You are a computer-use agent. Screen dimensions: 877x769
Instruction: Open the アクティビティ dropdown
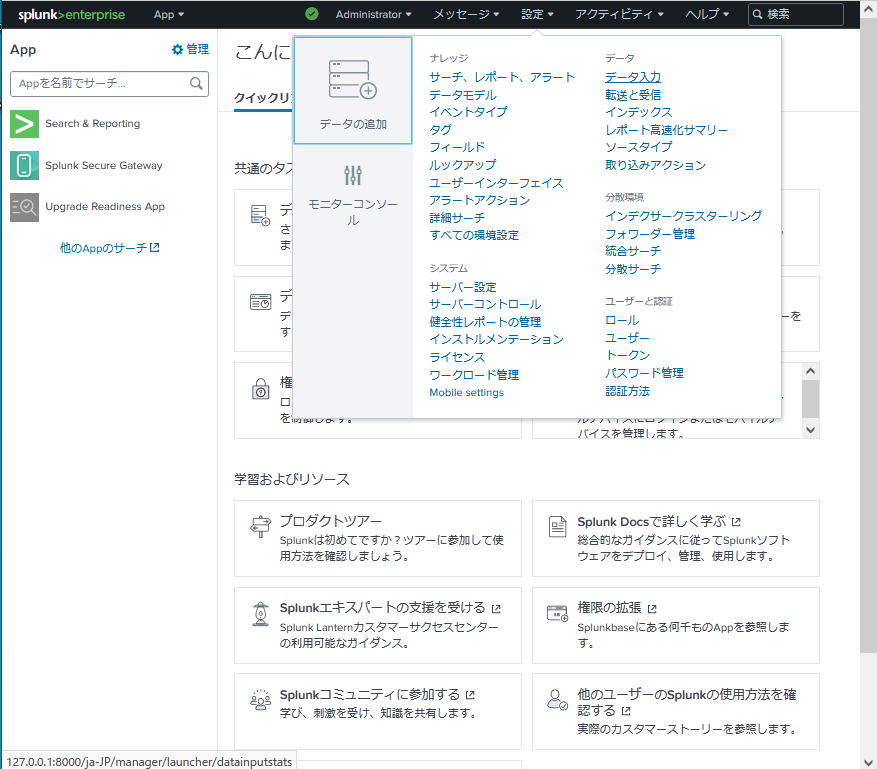(x=619, y=15)
